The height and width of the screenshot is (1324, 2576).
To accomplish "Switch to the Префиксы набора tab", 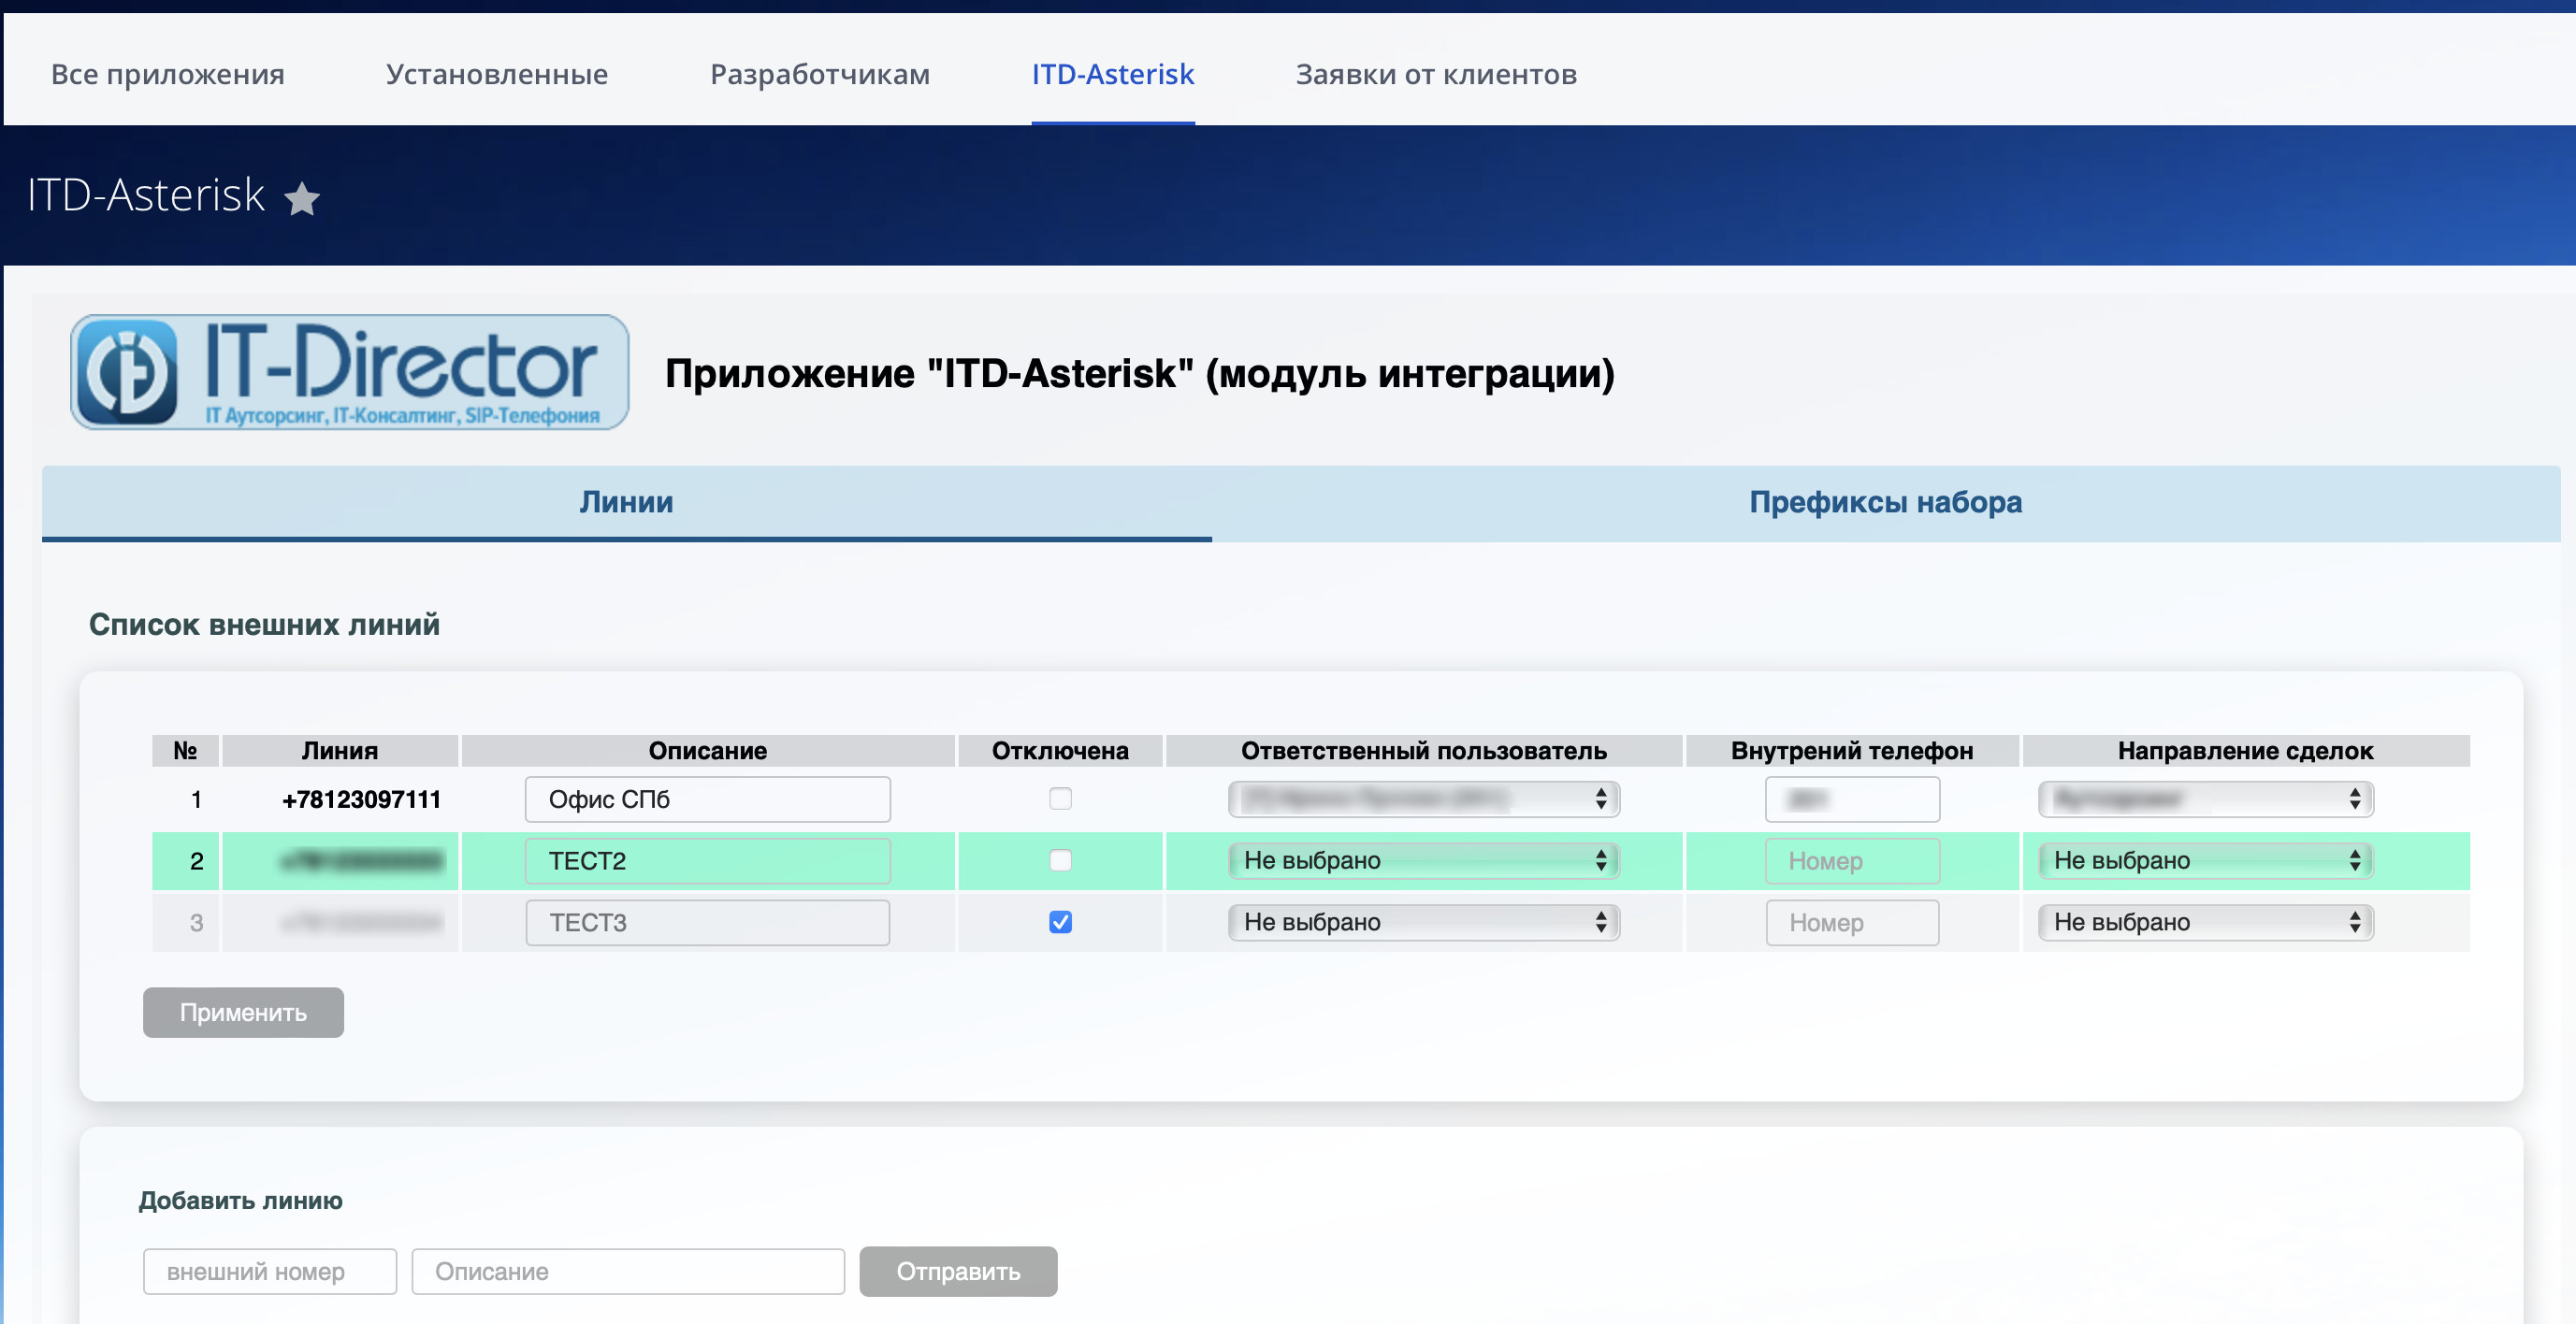I will coord(1885,502).
